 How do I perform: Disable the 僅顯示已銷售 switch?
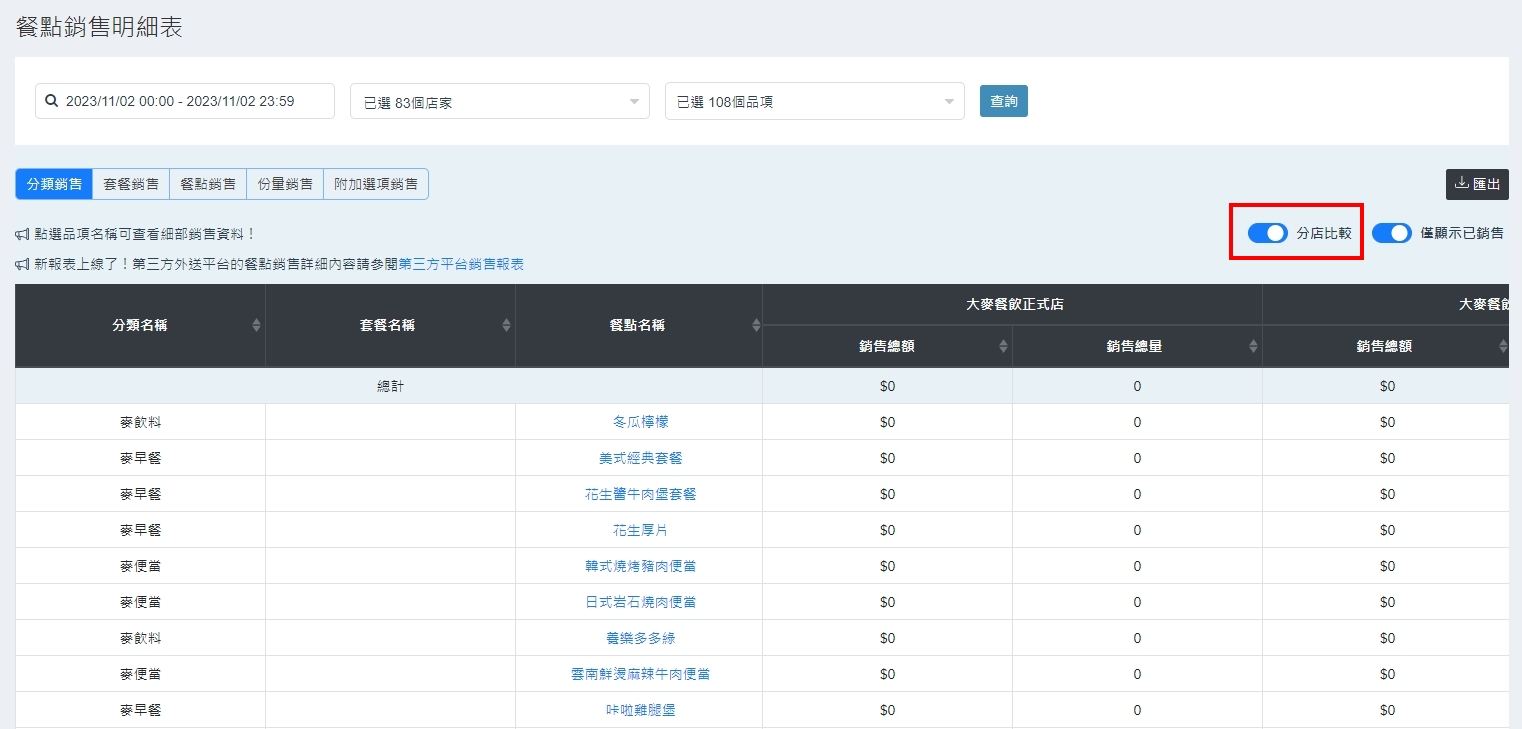[1391, 233]
